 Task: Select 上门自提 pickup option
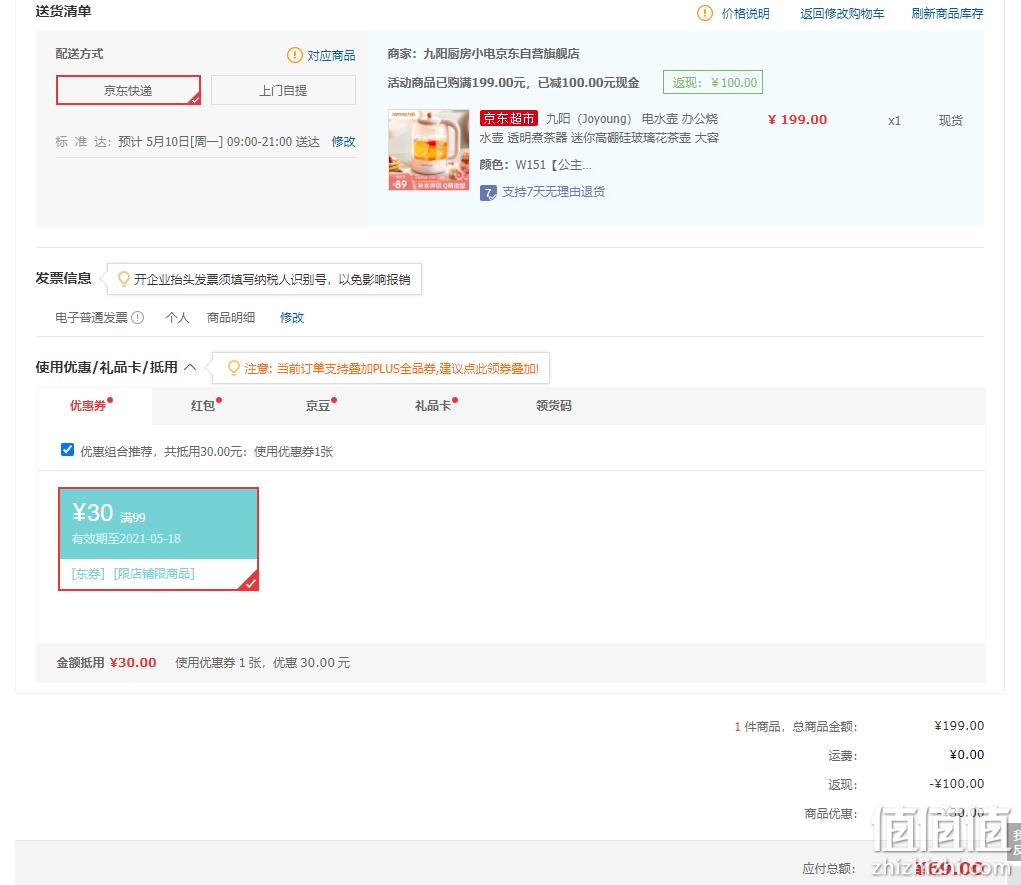[x=283, y=90]
